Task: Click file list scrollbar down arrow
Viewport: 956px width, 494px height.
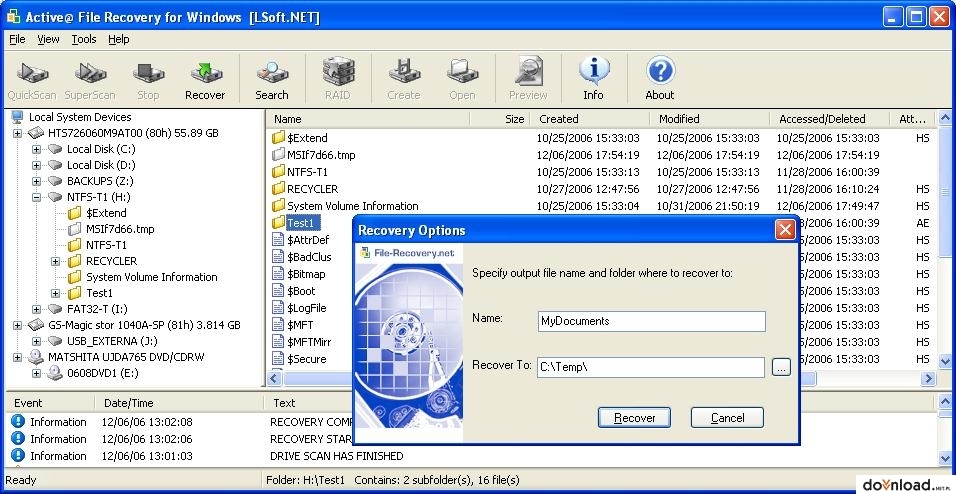Action: pos(945,362)
